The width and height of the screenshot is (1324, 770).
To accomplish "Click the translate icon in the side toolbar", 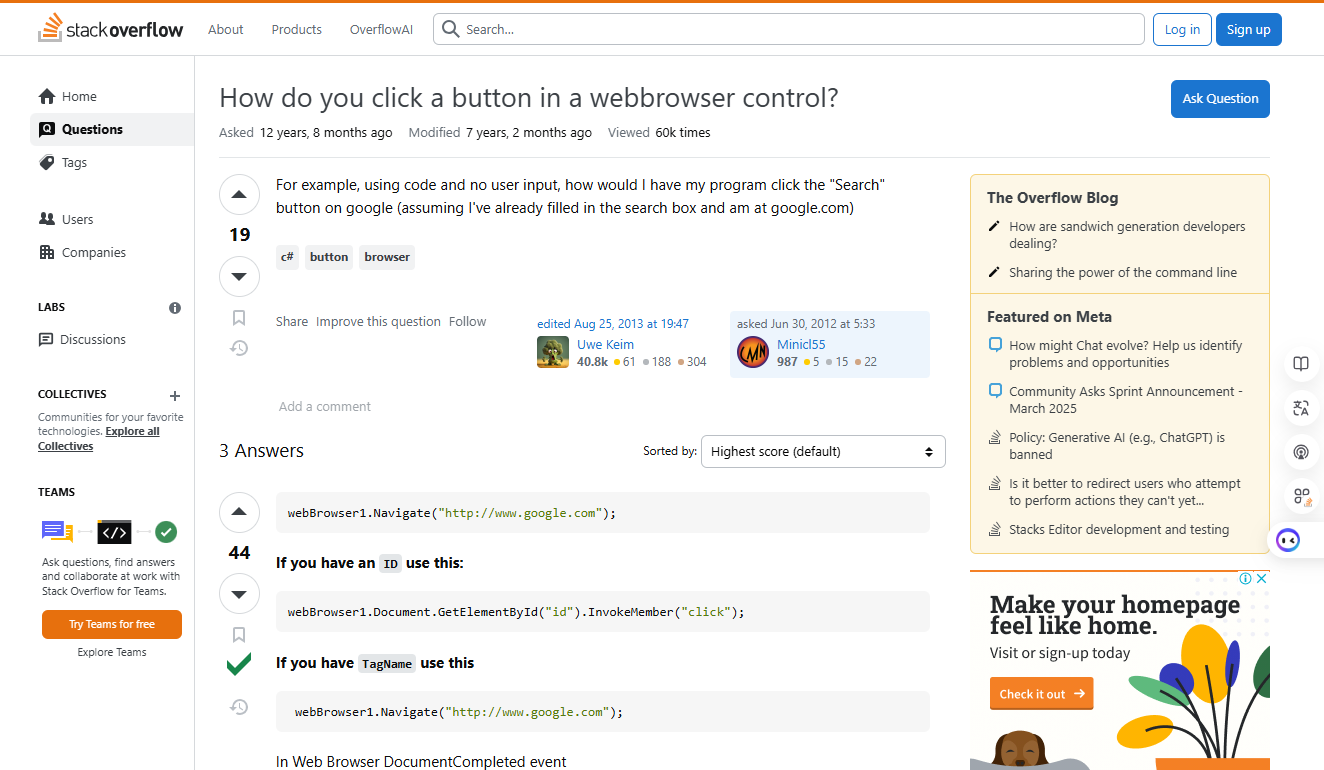I will tap(1301, 408).
